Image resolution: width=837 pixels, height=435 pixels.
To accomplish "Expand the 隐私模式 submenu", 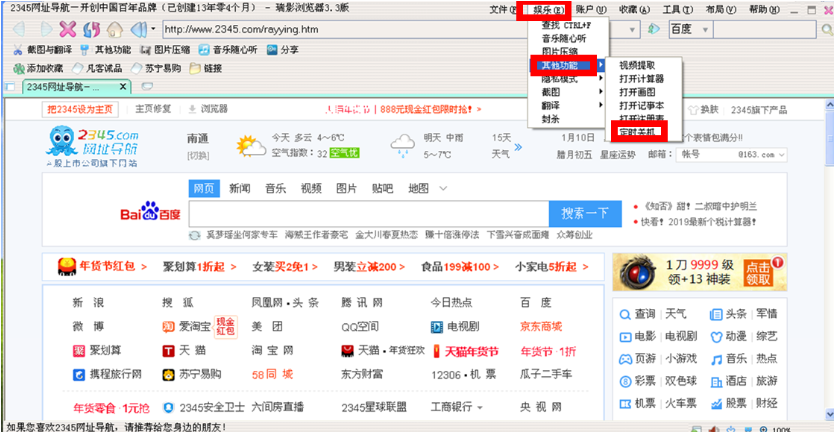I will [x=567, y=79].
